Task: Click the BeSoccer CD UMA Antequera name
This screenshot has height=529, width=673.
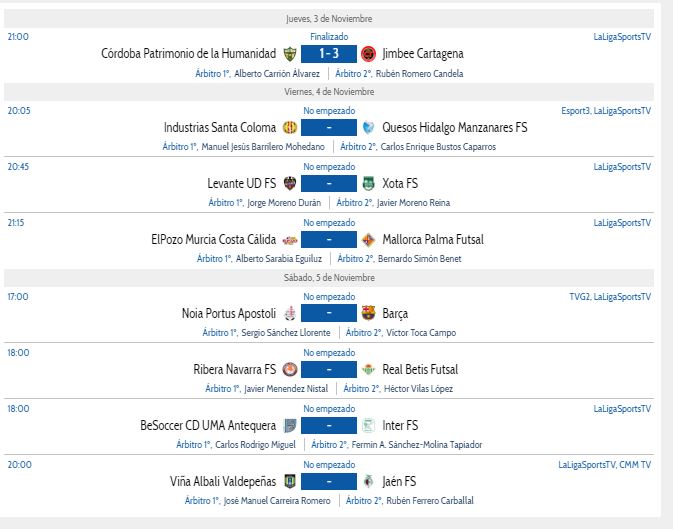Action: 208,425
